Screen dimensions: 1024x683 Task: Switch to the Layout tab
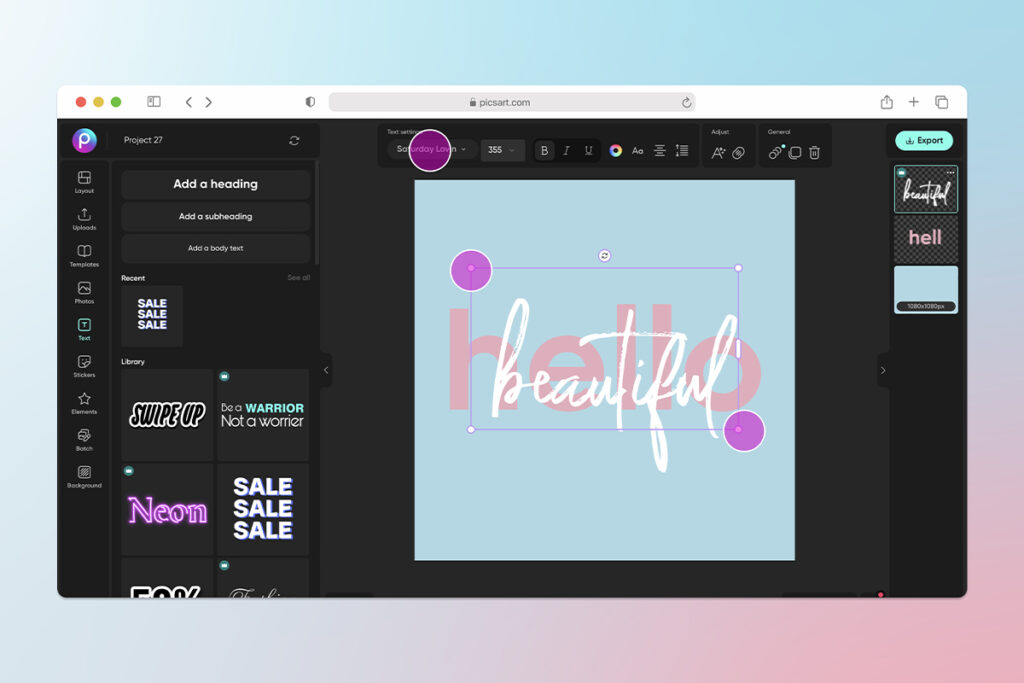tap(84, 180)
